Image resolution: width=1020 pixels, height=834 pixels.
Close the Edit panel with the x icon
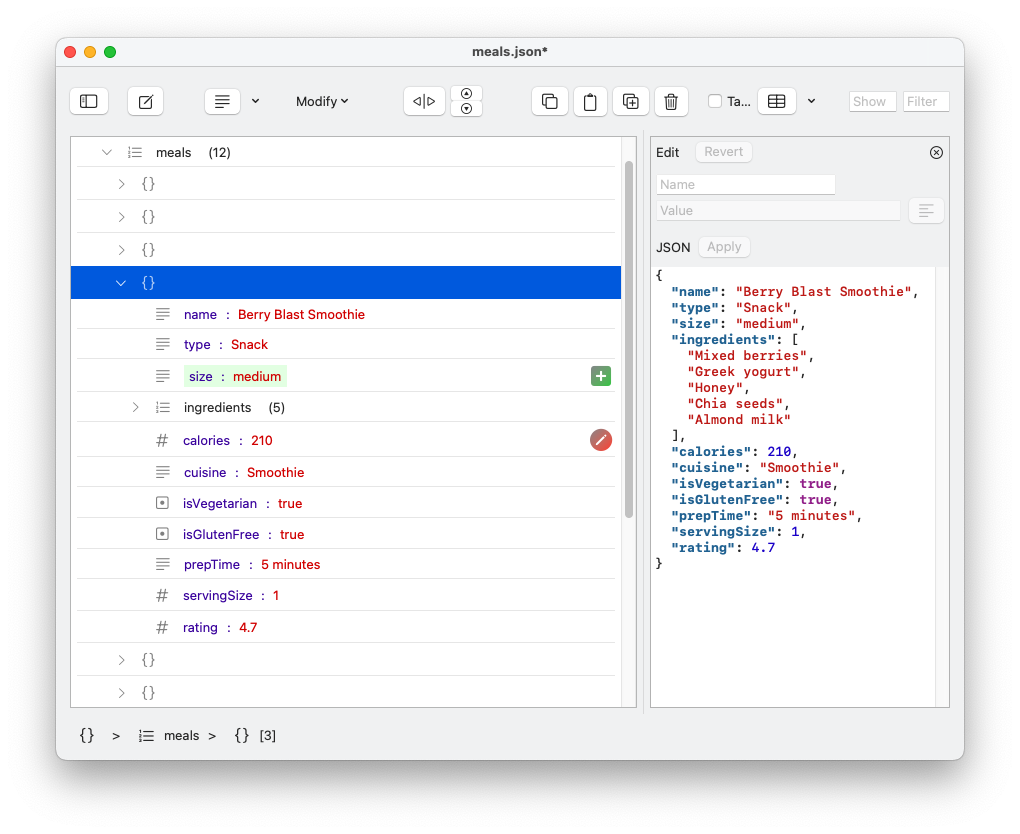(936, 152)
